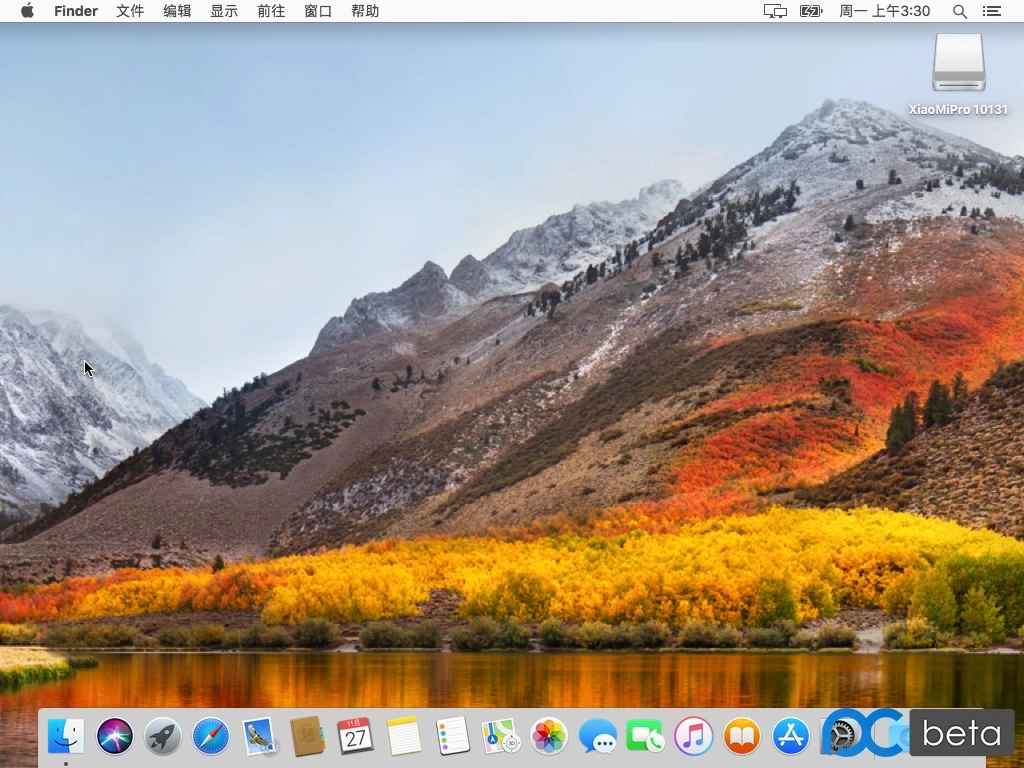The height and width of the screenshot is (768, 1024).
Task: Open Messages blue bubble icon
Action: coord(598,737)
